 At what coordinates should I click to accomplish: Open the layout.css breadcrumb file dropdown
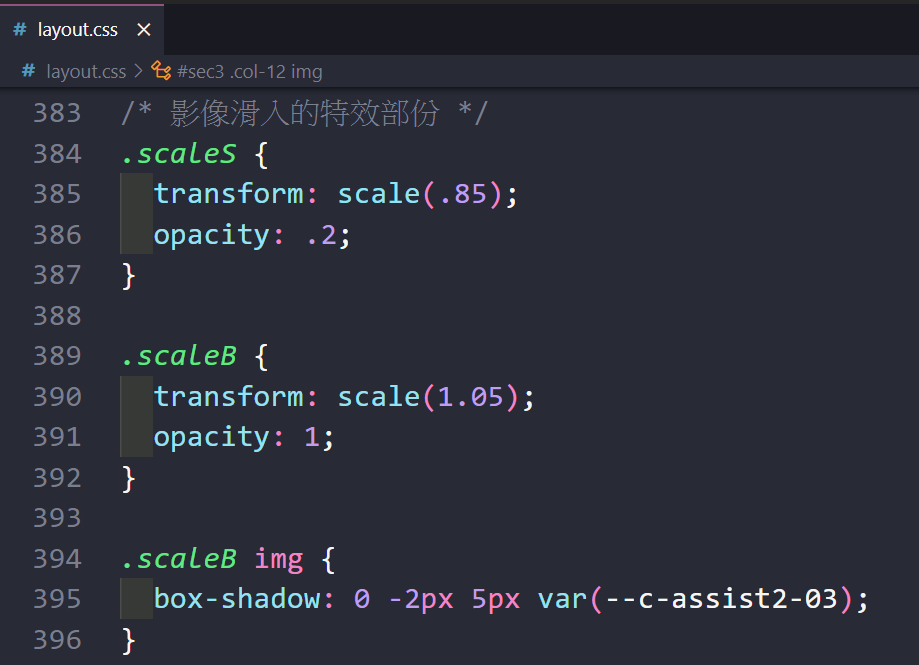pyautogui.click(x=85, y=71)
